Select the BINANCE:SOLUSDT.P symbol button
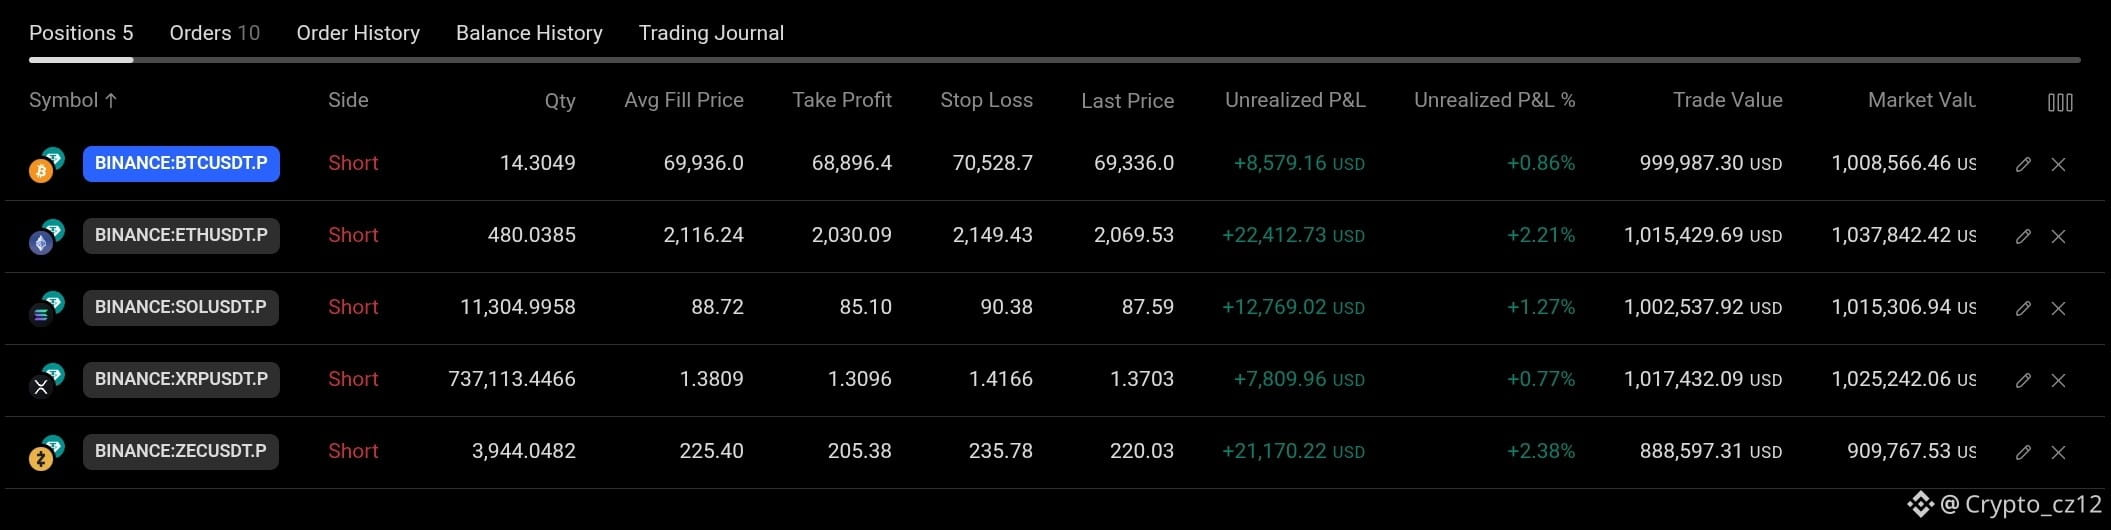The width and height of the screenshot is (2111, 530). tap(181, 307)
